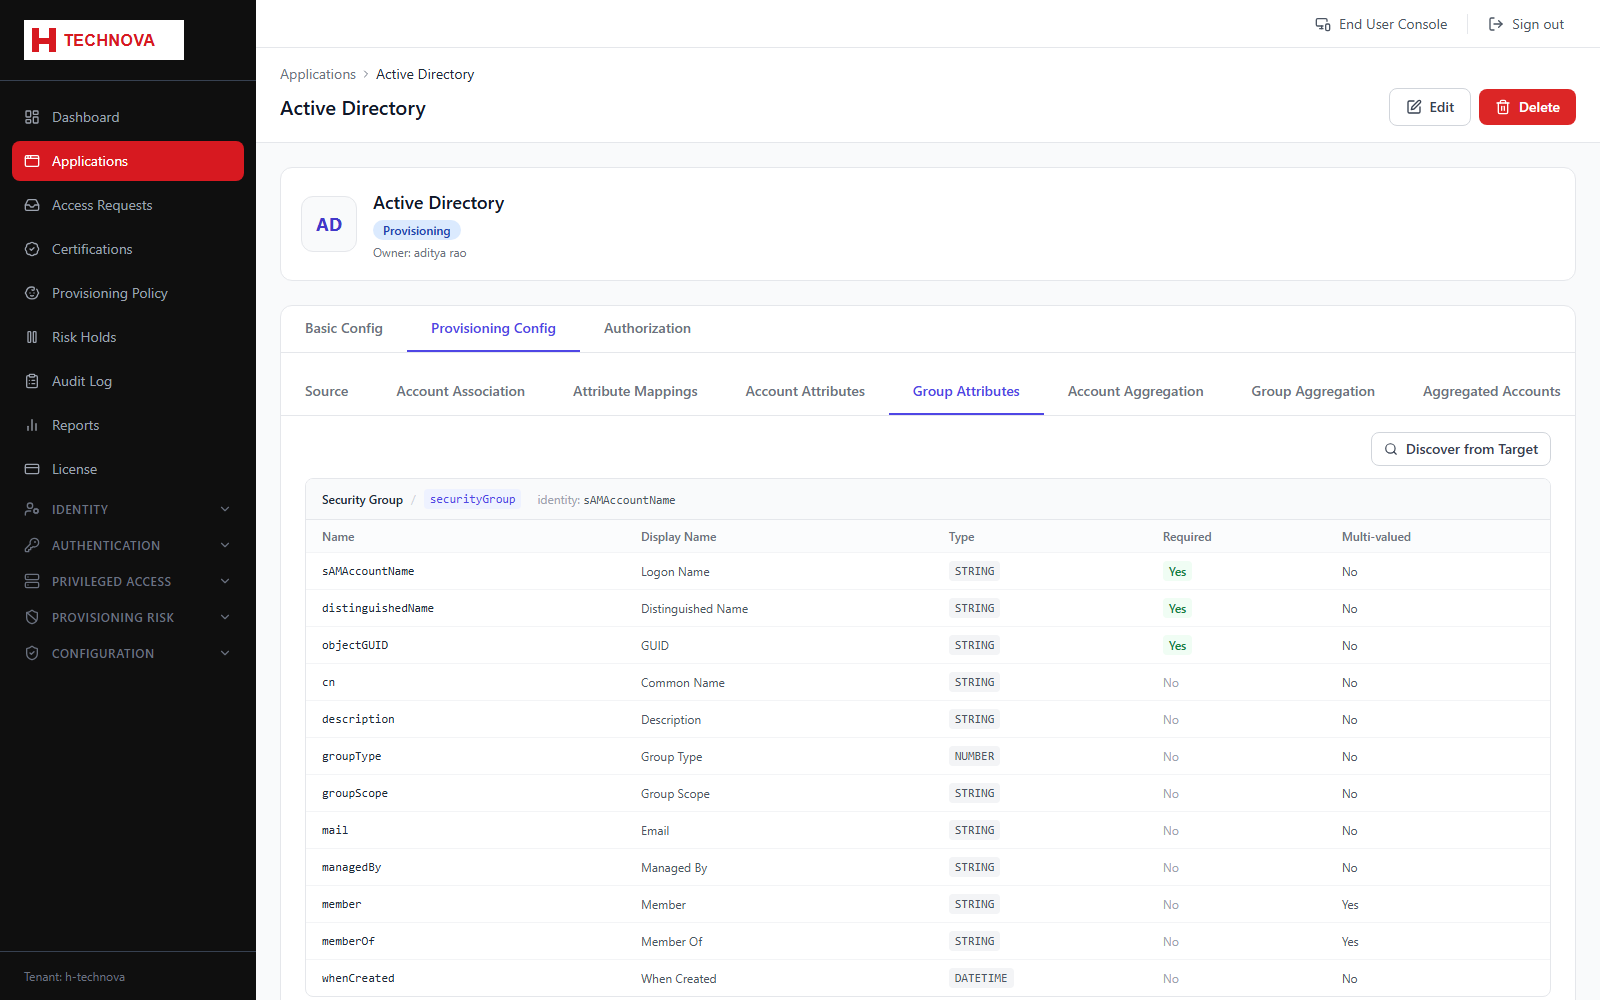Click the Edit button
The height and width of the screenshot is (1000, 1600).
pyautogui.click(x=1430, y=107)
